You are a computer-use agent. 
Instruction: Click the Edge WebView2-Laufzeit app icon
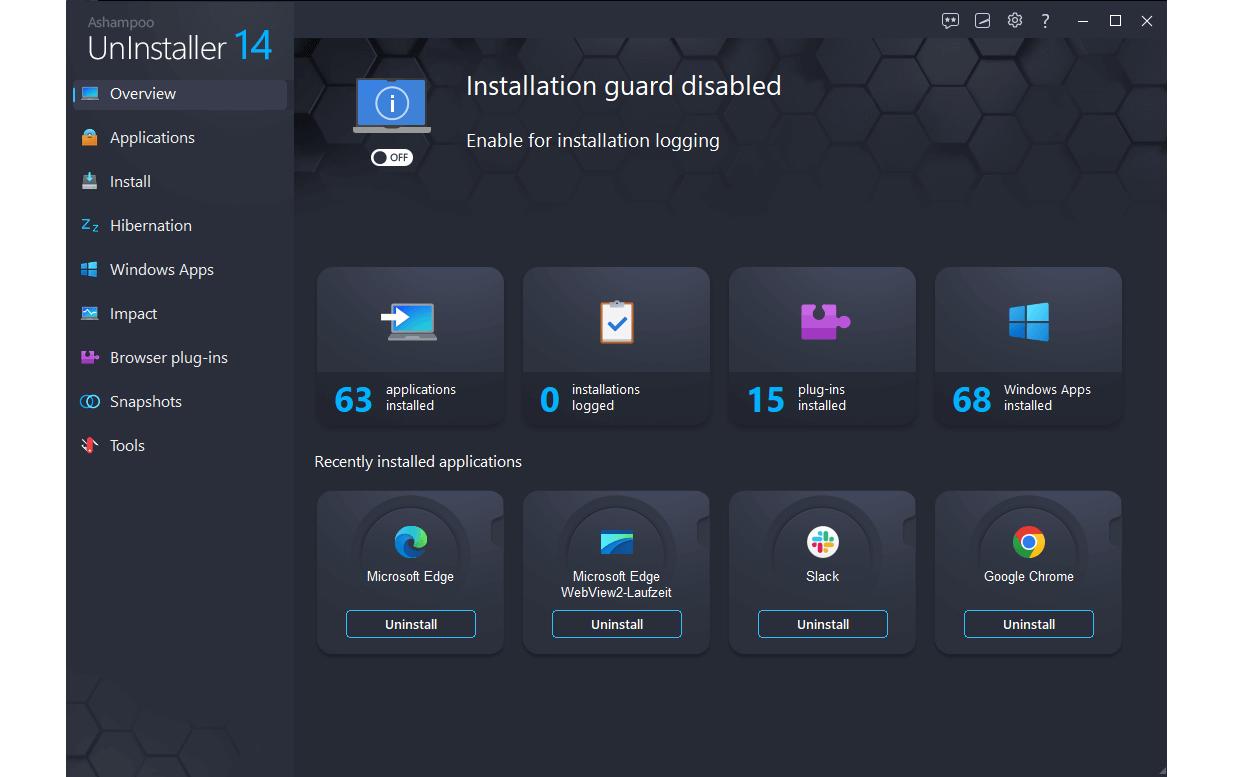[617, 542]
